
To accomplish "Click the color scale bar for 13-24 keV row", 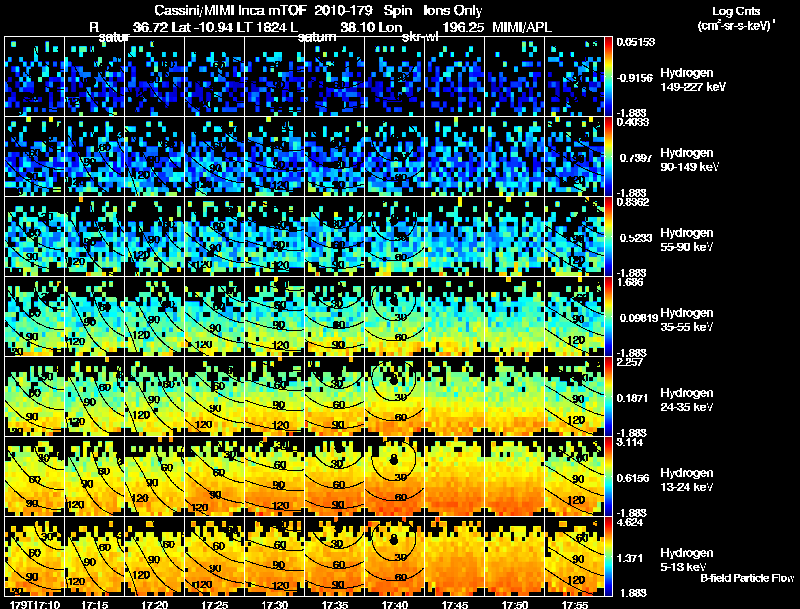I will tap(608, 476).
